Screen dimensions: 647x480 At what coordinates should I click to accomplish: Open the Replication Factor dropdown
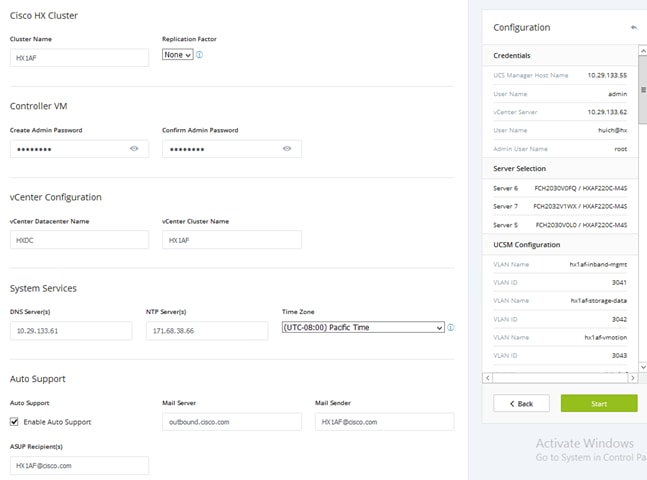(177, 54)
